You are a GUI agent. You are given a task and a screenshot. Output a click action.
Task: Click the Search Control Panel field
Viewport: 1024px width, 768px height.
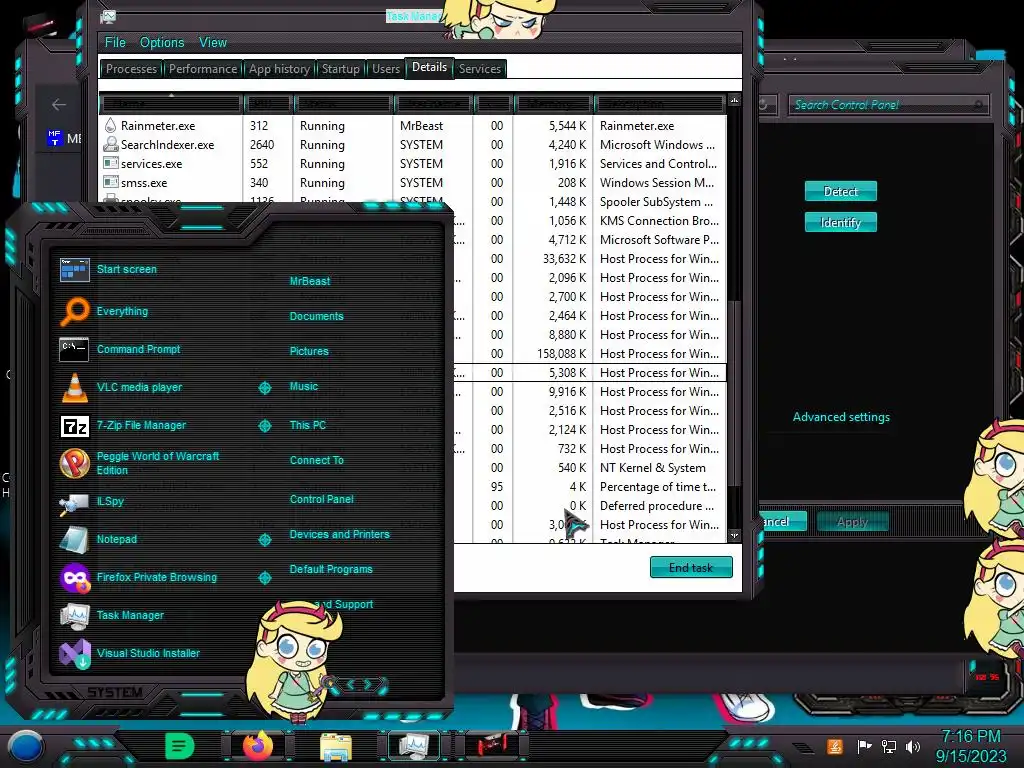888,104
